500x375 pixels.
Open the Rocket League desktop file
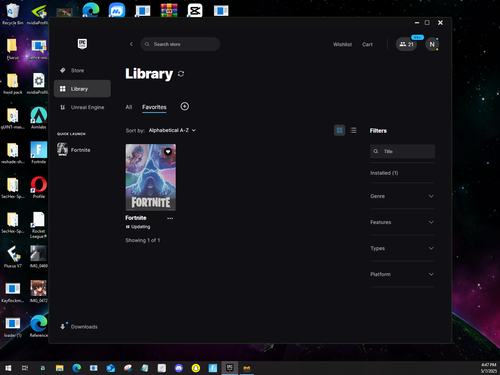[39, 225]
